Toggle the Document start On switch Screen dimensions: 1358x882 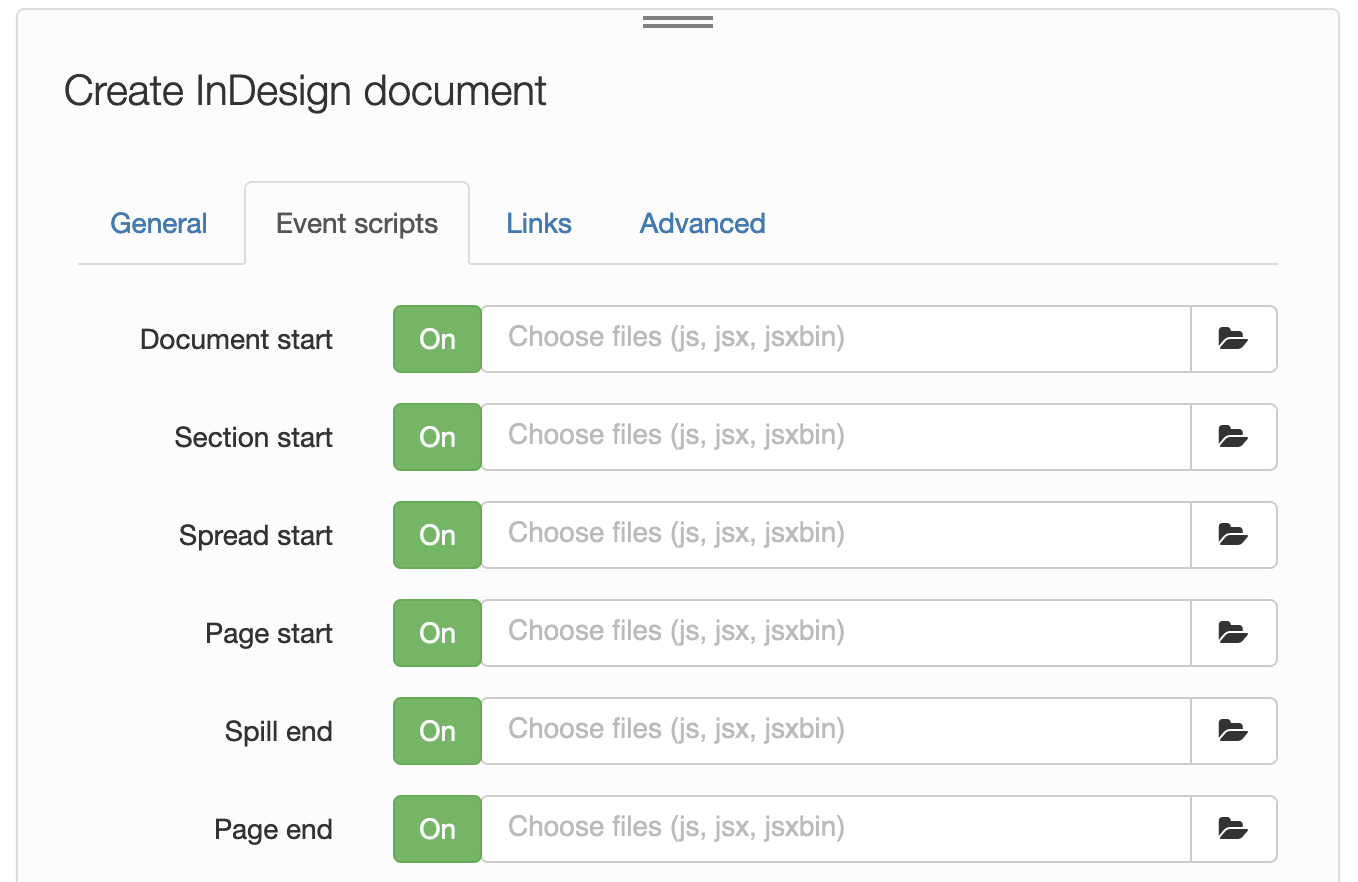pos(437,339)
